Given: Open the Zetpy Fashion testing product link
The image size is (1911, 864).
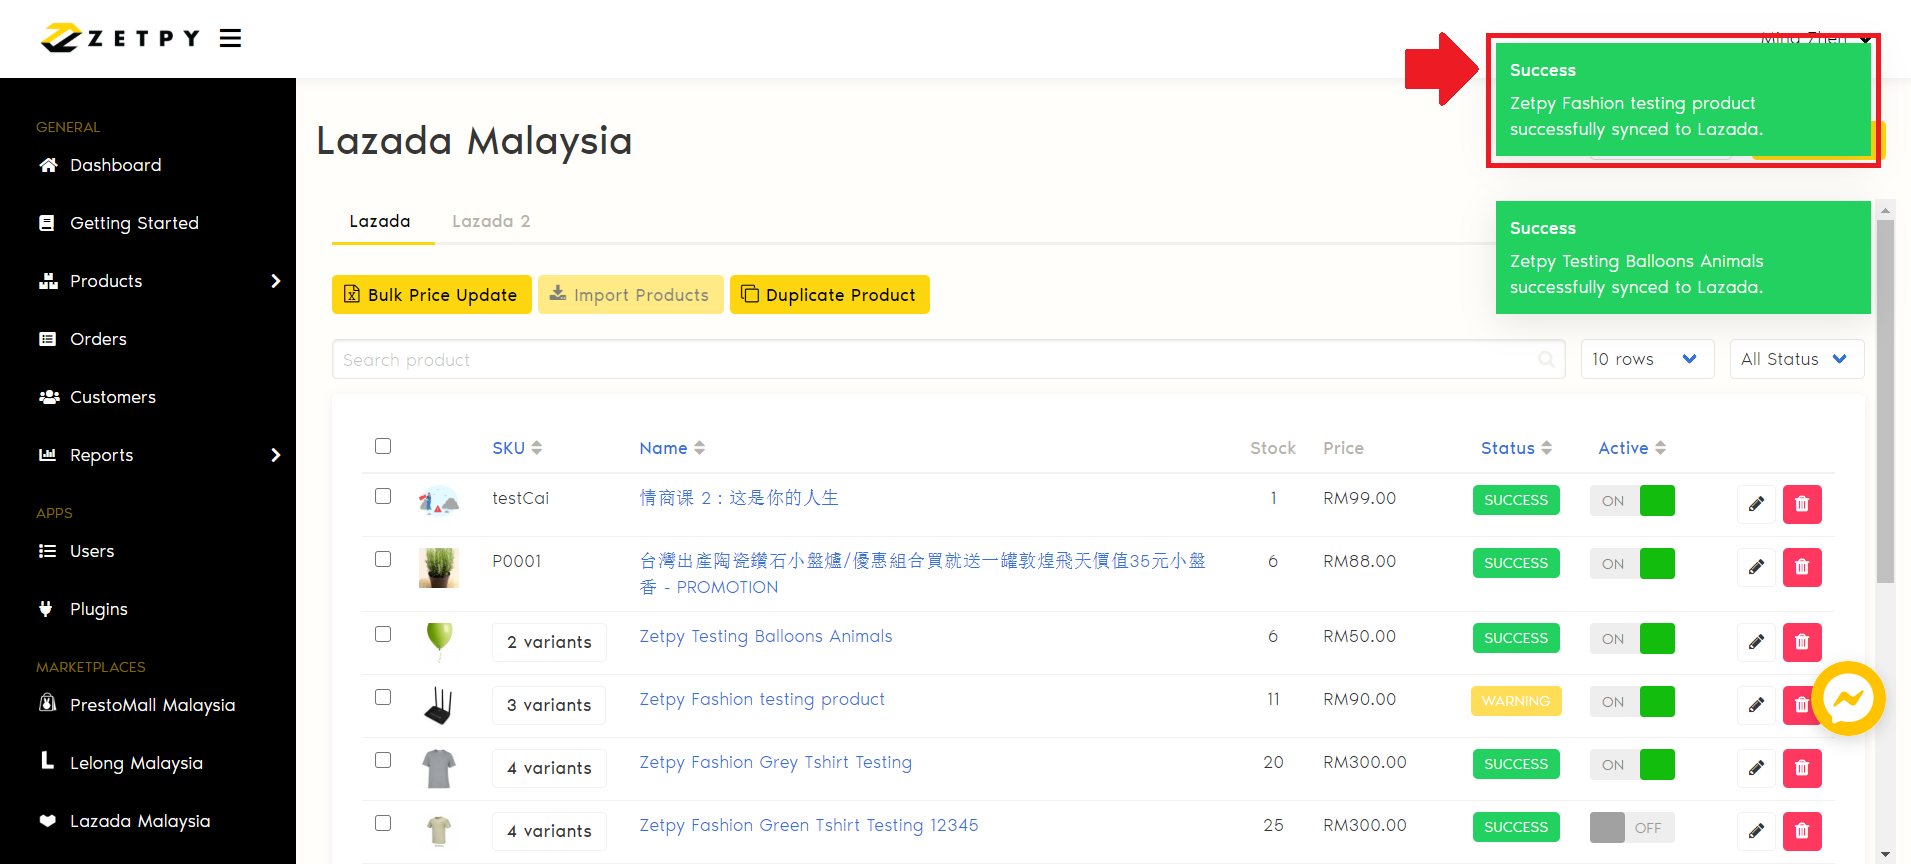Looking at the screenshot, I should point(762,699).
